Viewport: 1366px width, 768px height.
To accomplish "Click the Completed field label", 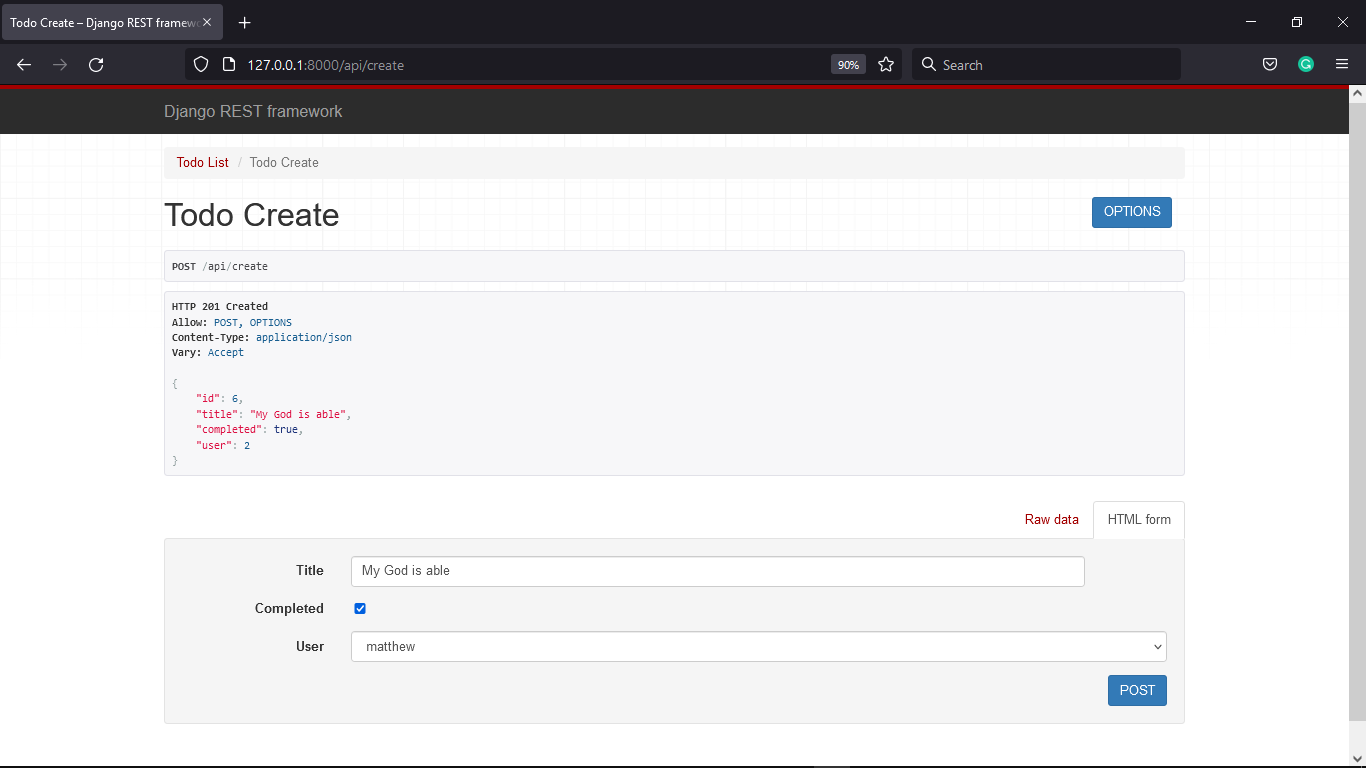I will click(x=289, y=609).
